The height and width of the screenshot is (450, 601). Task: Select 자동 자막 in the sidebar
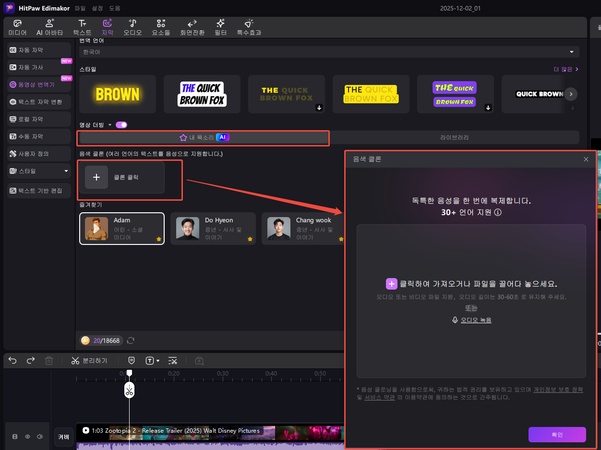[39, 50]
